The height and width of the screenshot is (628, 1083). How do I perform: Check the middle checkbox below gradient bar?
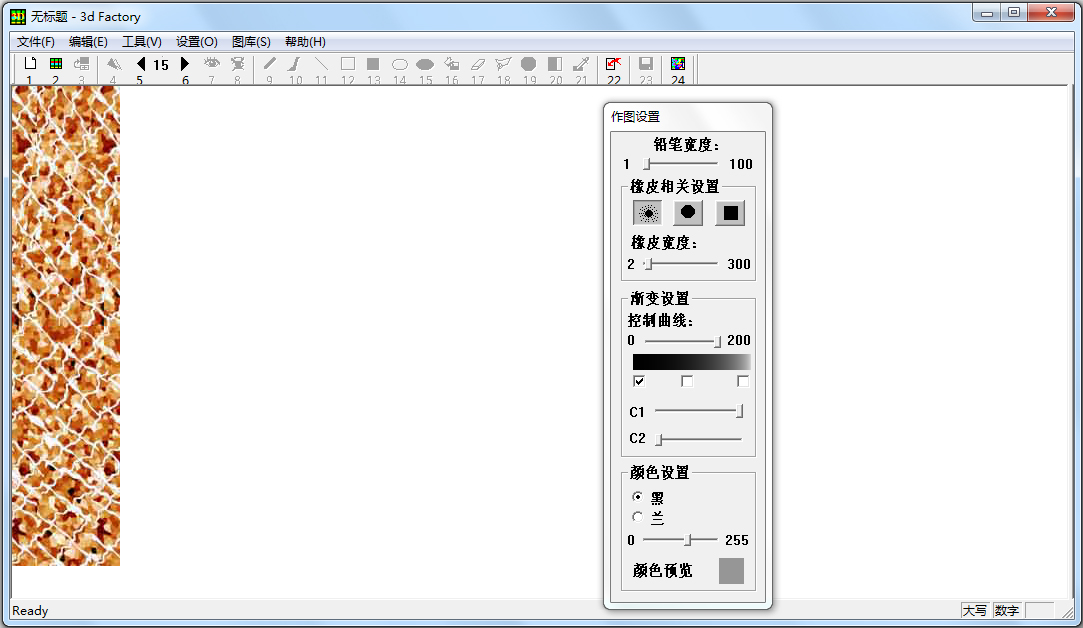(687, 381)
